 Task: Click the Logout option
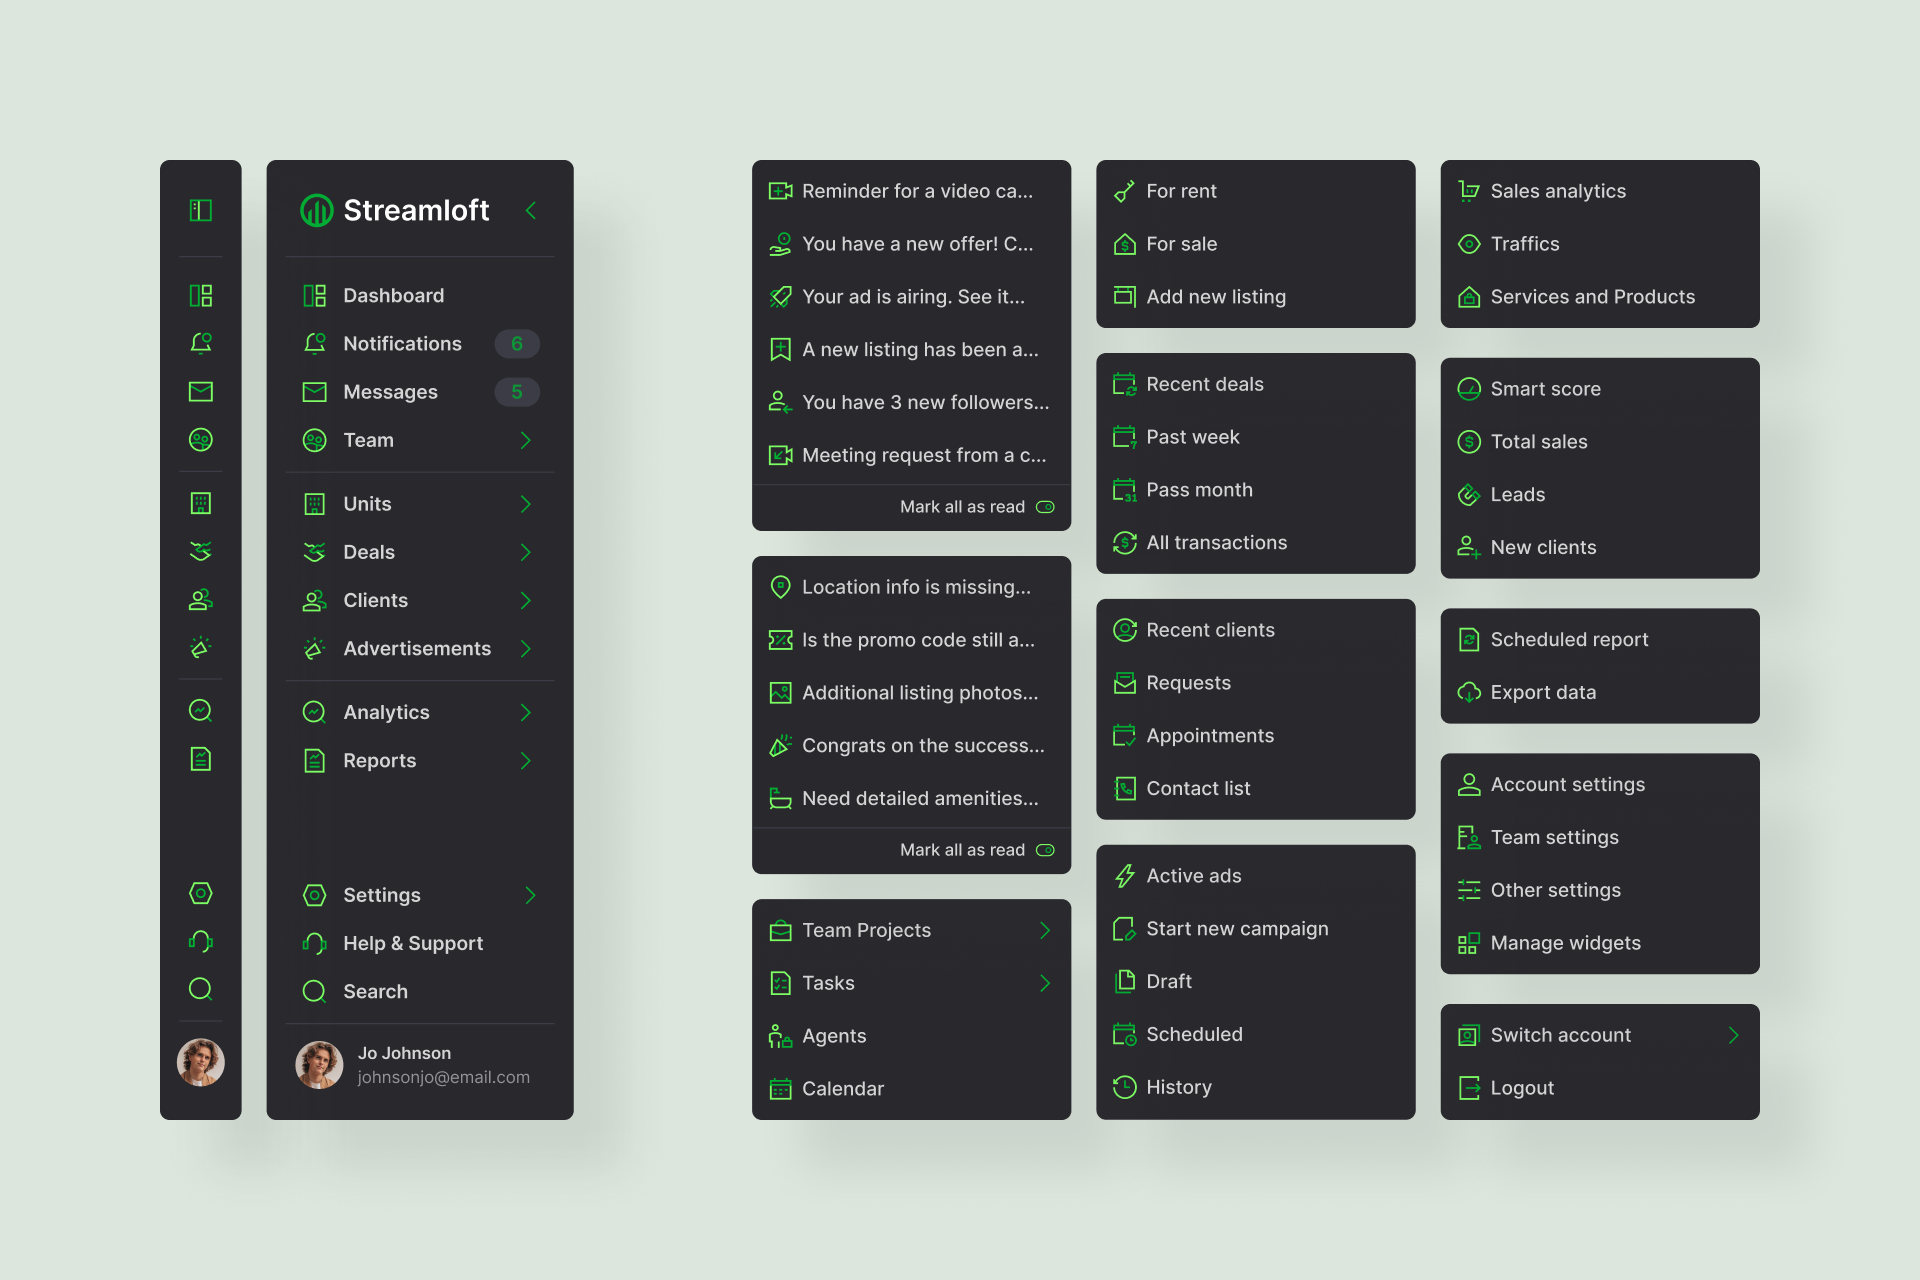pyautogui.click(x=1521, y=1088)
